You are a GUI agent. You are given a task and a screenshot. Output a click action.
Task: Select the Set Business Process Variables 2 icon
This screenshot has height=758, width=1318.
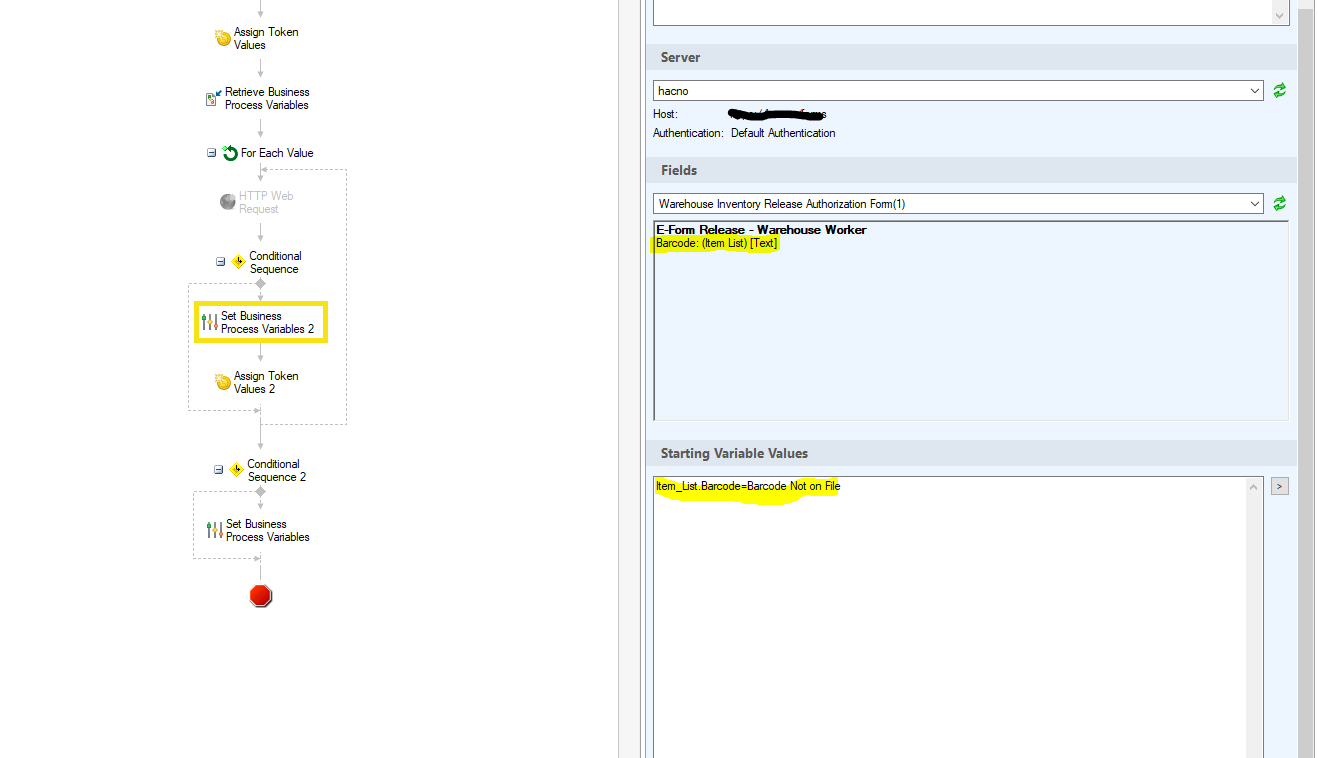[x=210, y=322]
